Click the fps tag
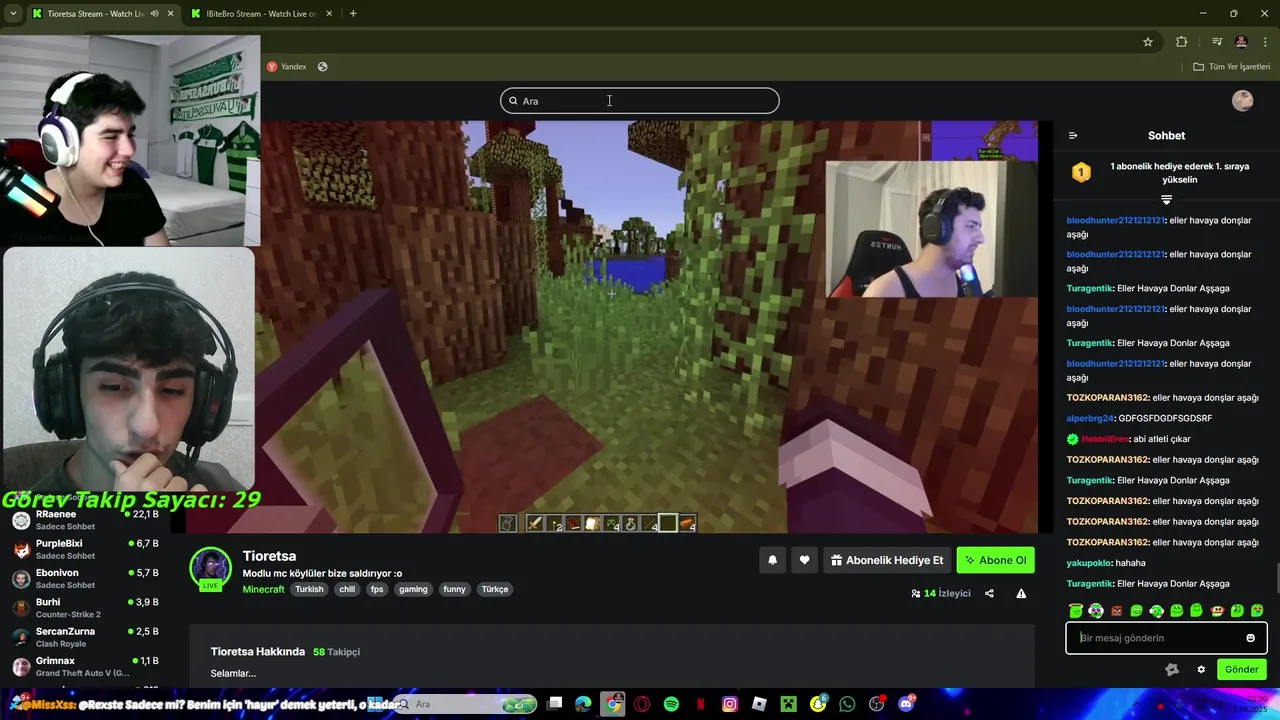 click(377, 589)
